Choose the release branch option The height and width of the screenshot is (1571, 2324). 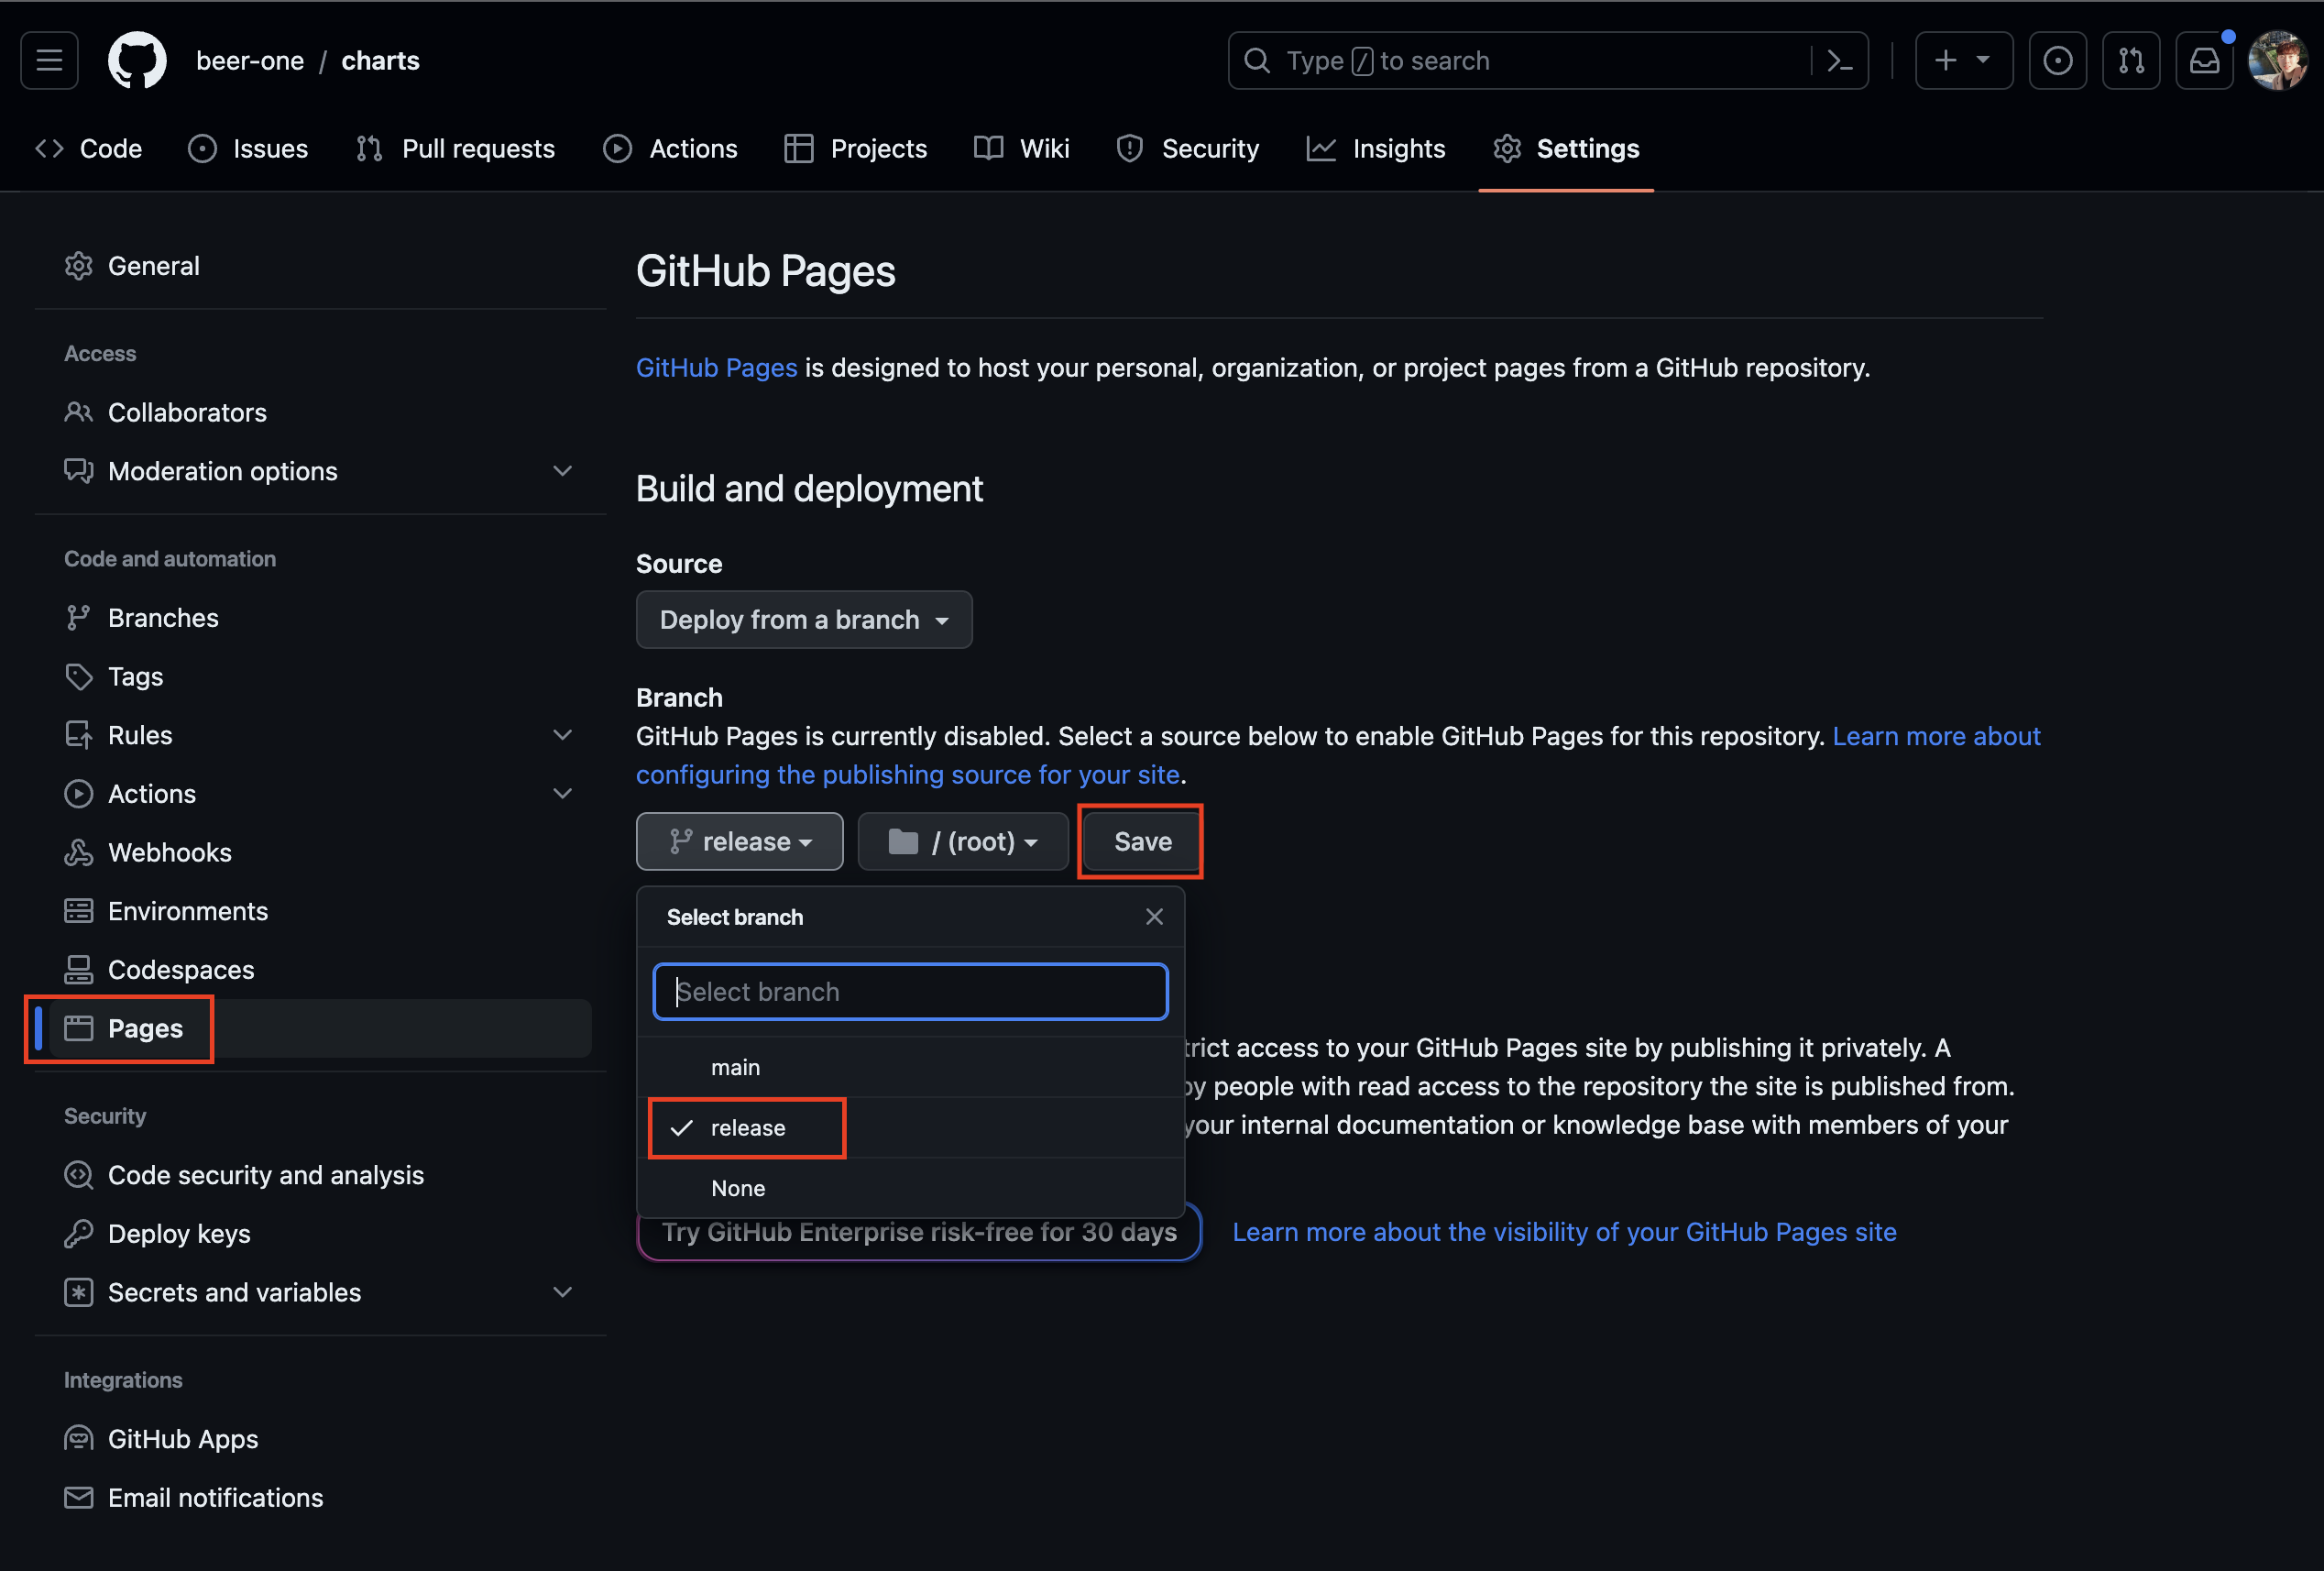(x=747, y=1128)
